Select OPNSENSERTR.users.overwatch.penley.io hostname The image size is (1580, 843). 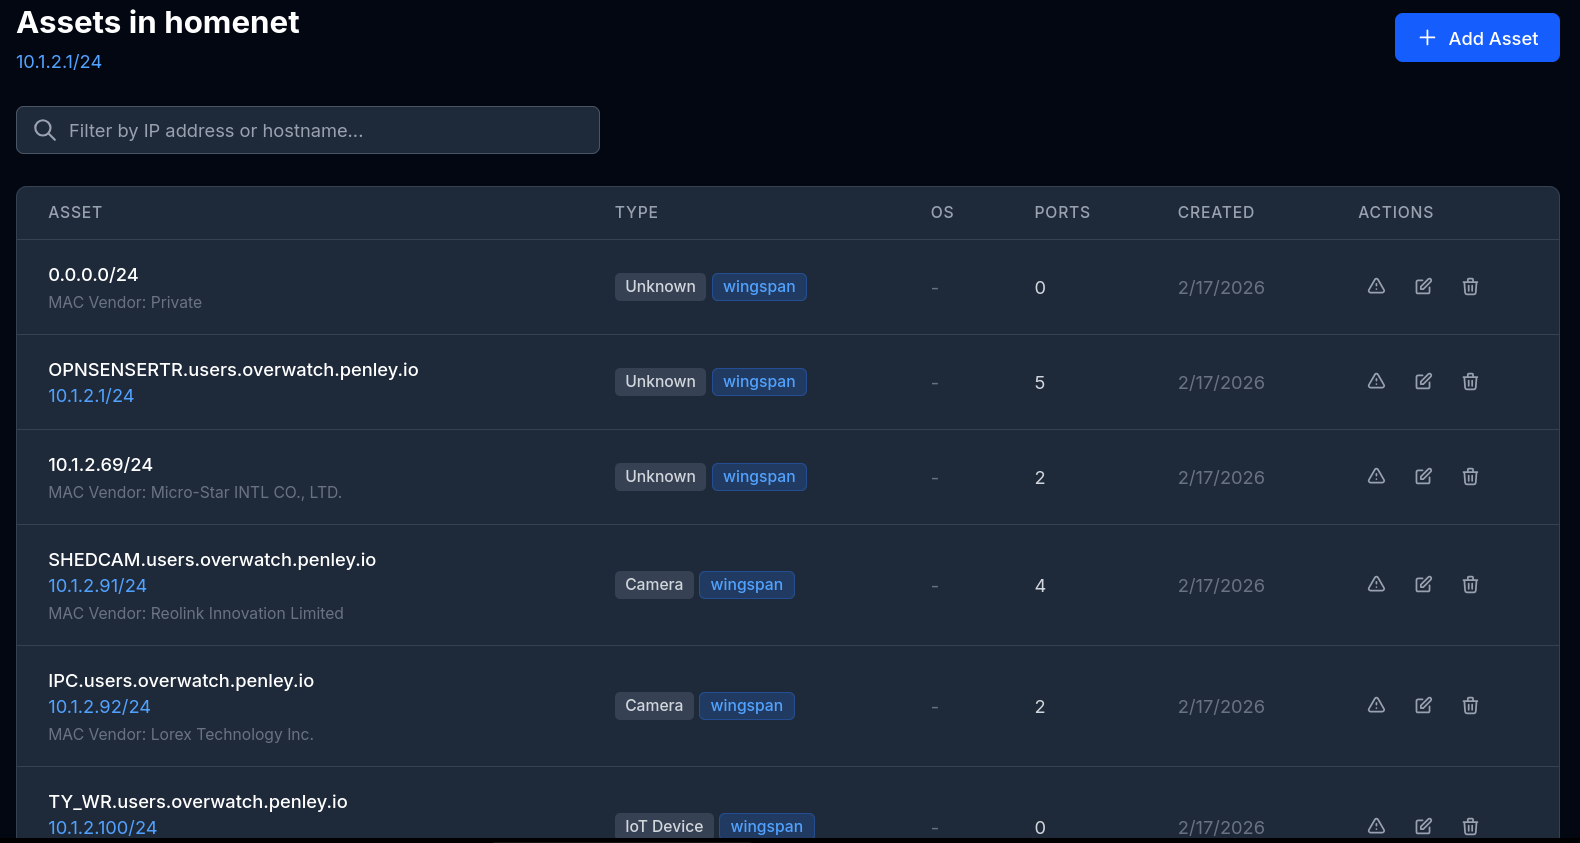[233, 370]
